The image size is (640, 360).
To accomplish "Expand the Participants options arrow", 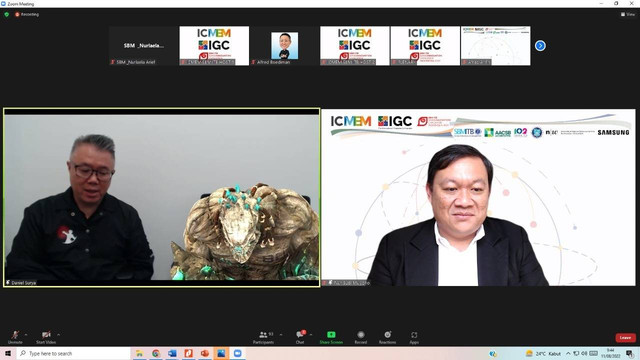I will [281, 335].
